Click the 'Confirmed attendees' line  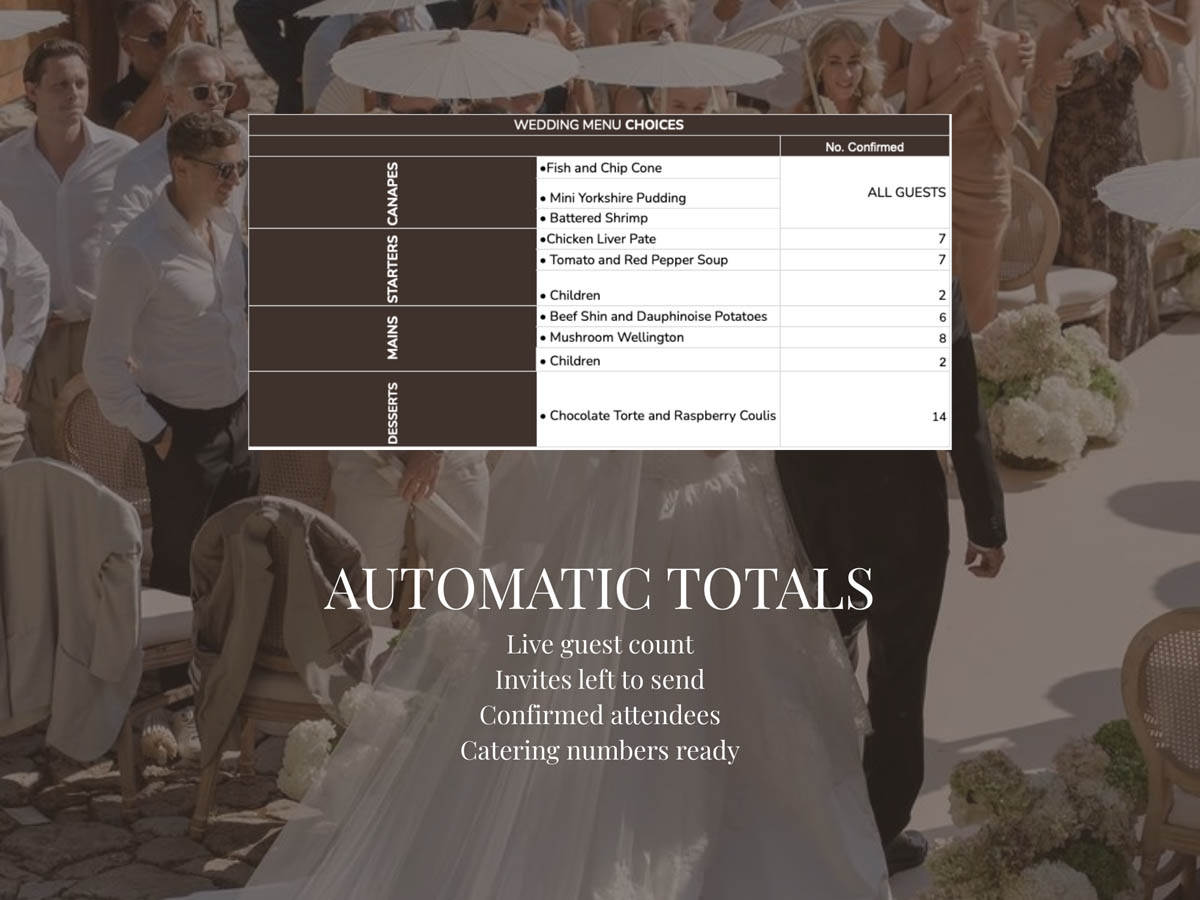[600, 715]
